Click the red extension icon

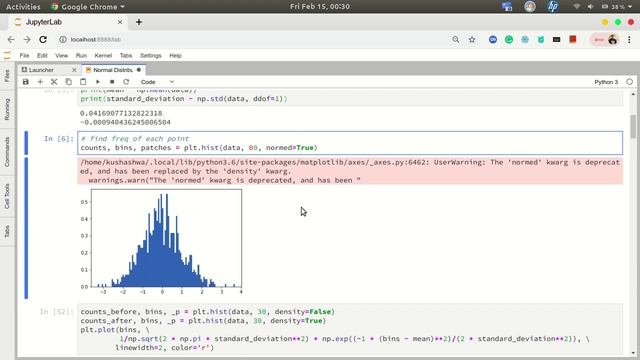[x=573, y=39]
